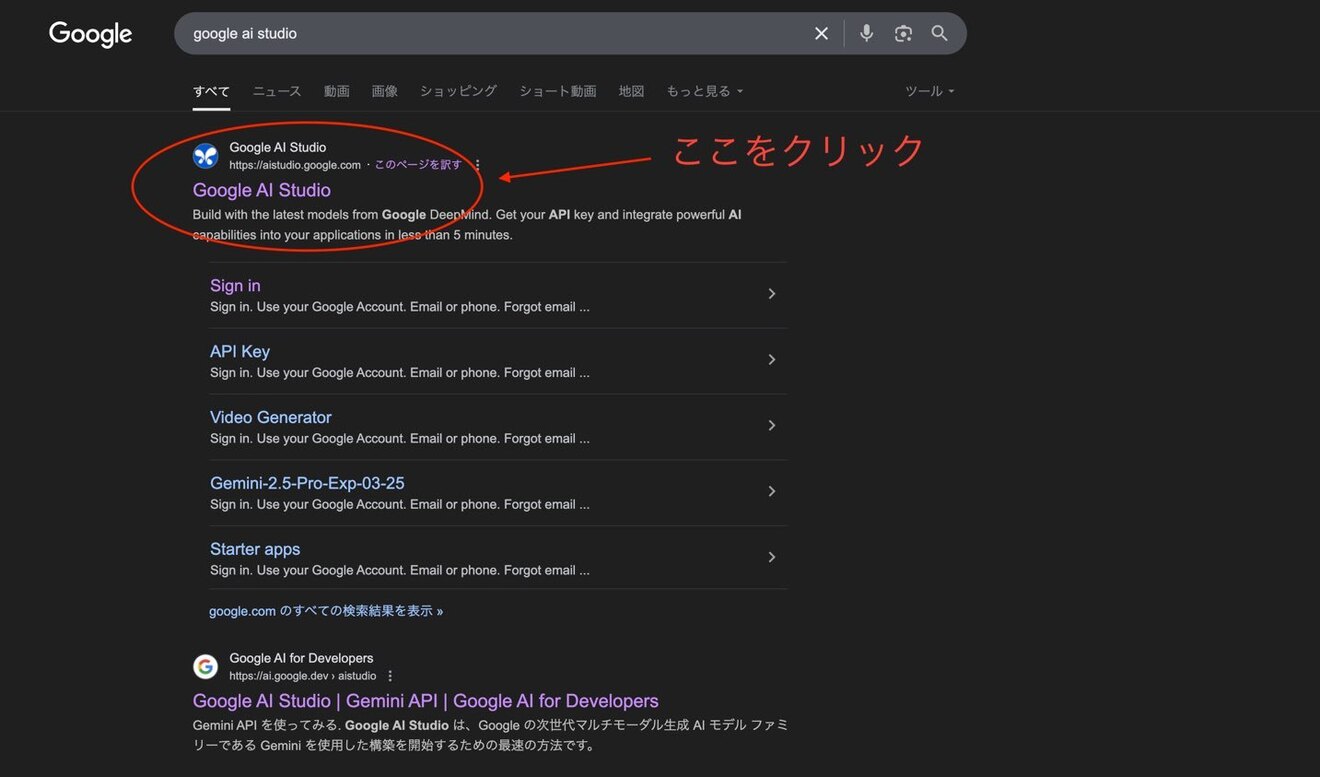Expand the もっと見る dropdown
The width and height of the screenshot is (1320, 777).
[x=705, y=91]
